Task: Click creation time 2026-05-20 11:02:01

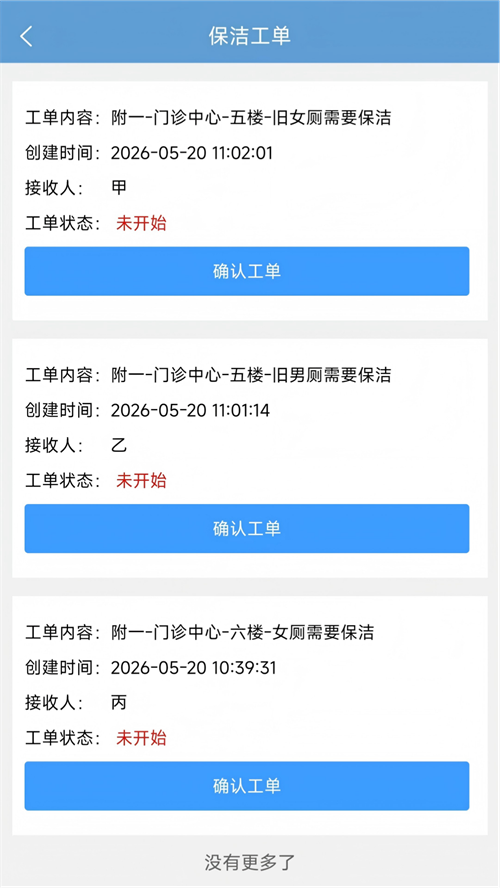Action: tap(191, 153)
